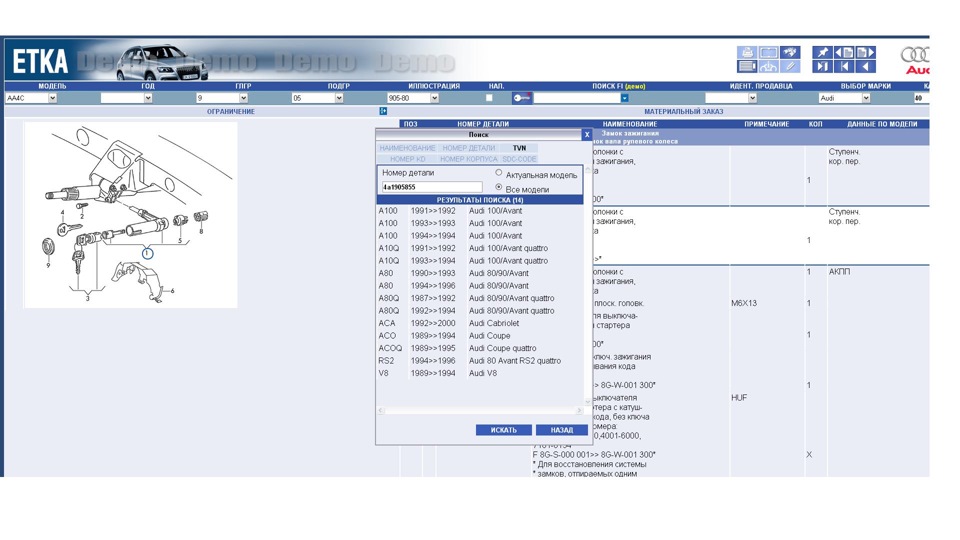Select result A10Q 1993>>1994 Audi 100/Avant quattro
Image resolution: width=960 pixels, height=540 pixels.
coord(479,261)
